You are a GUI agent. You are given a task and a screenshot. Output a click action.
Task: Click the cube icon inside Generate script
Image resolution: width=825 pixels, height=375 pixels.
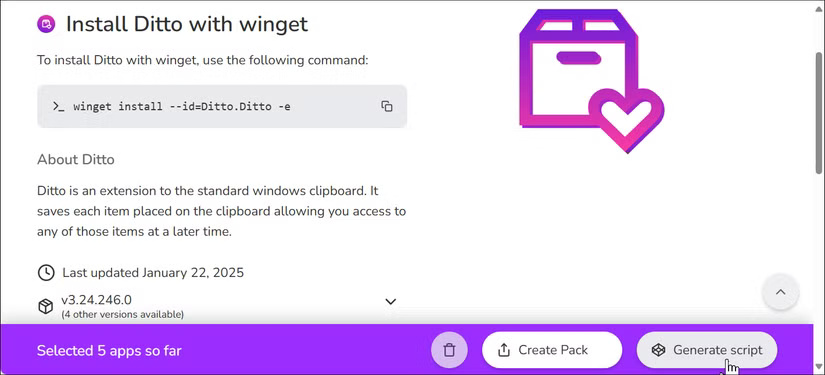pyautogui.click(x=658, y=350)
